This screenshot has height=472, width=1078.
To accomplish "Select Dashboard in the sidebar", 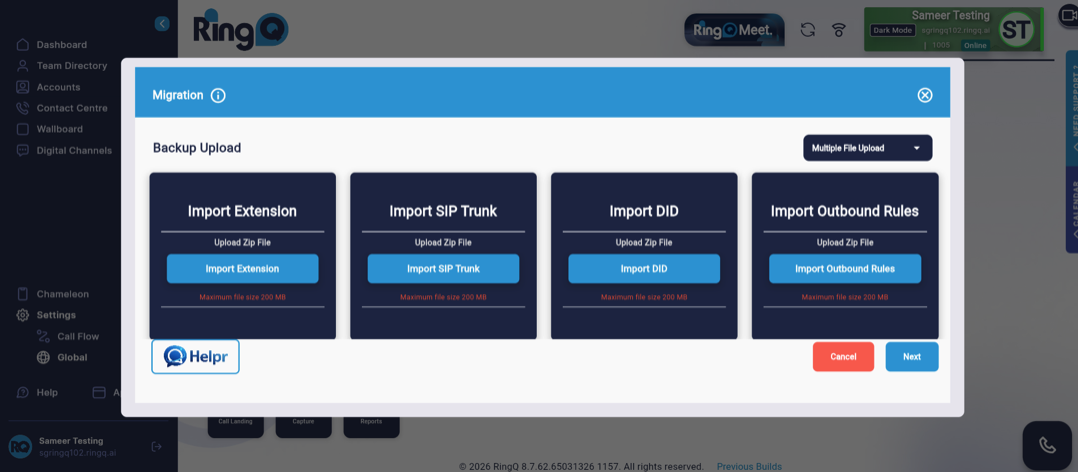I will point(61,45).
